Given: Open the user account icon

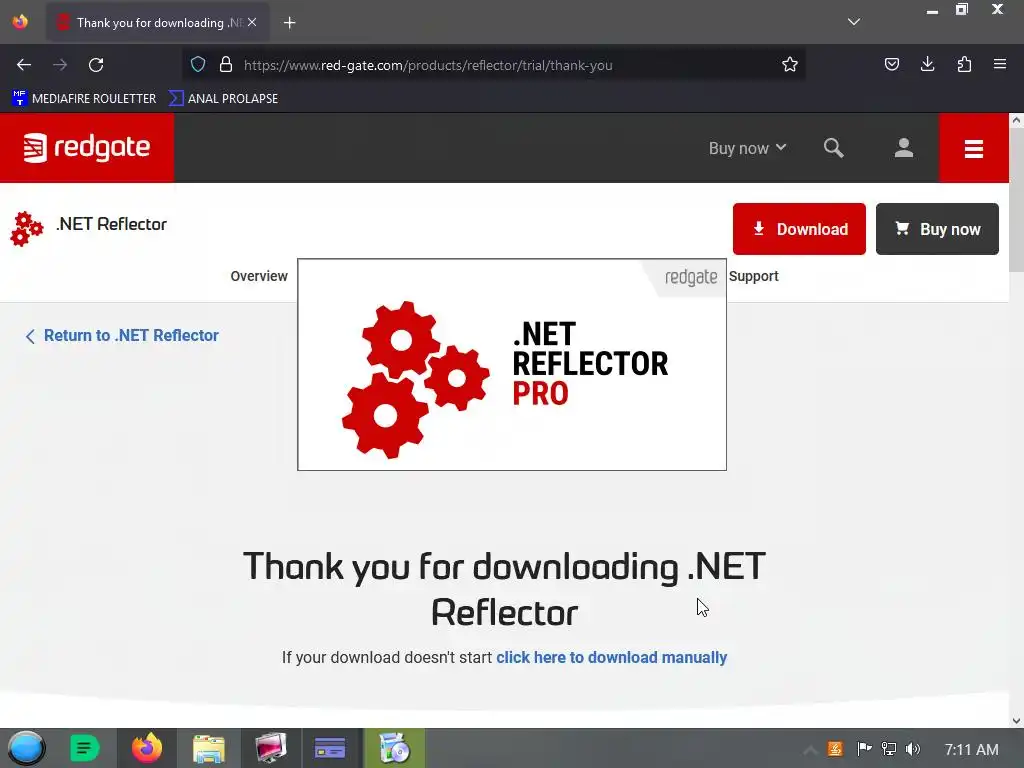Looking at the screenshot, I should (x=904, y=148).
